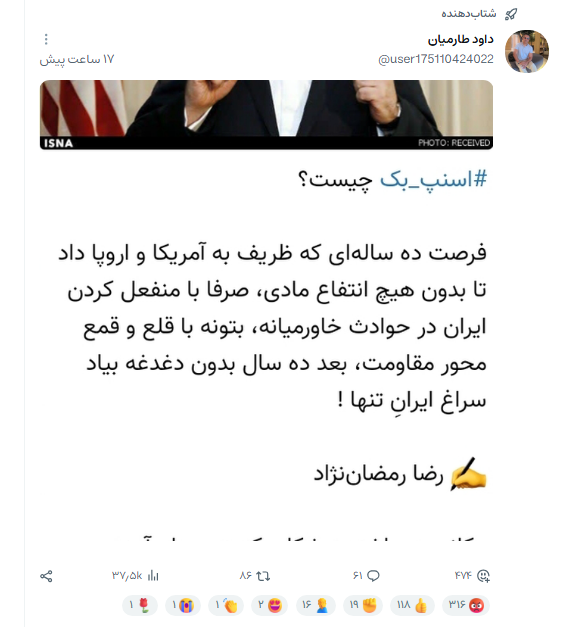The width and height of the screenshot is (563, 627).
Task: Open داود طارمیان profile name
Action: tap(461, 40)
